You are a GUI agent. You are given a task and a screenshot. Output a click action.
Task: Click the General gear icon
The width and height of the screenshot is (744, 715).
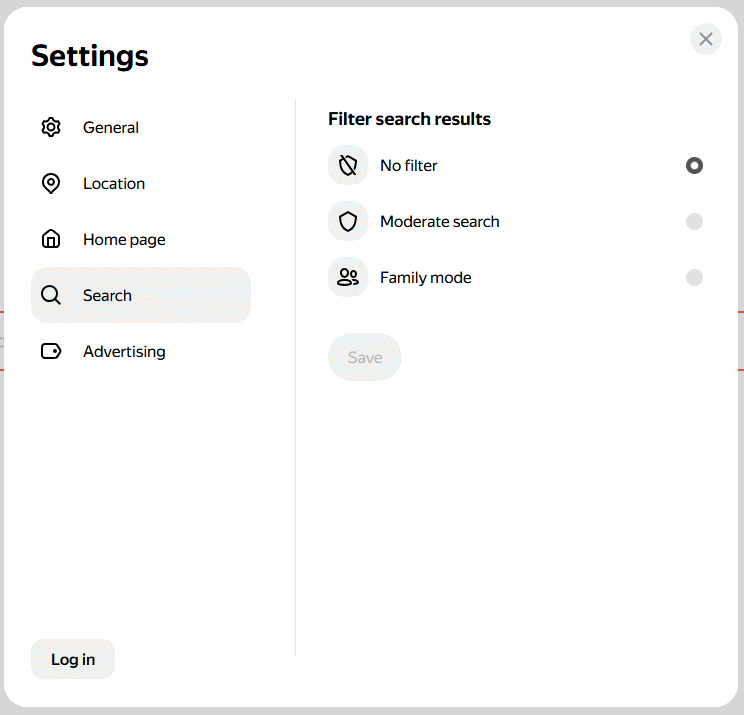click(51, 127)
